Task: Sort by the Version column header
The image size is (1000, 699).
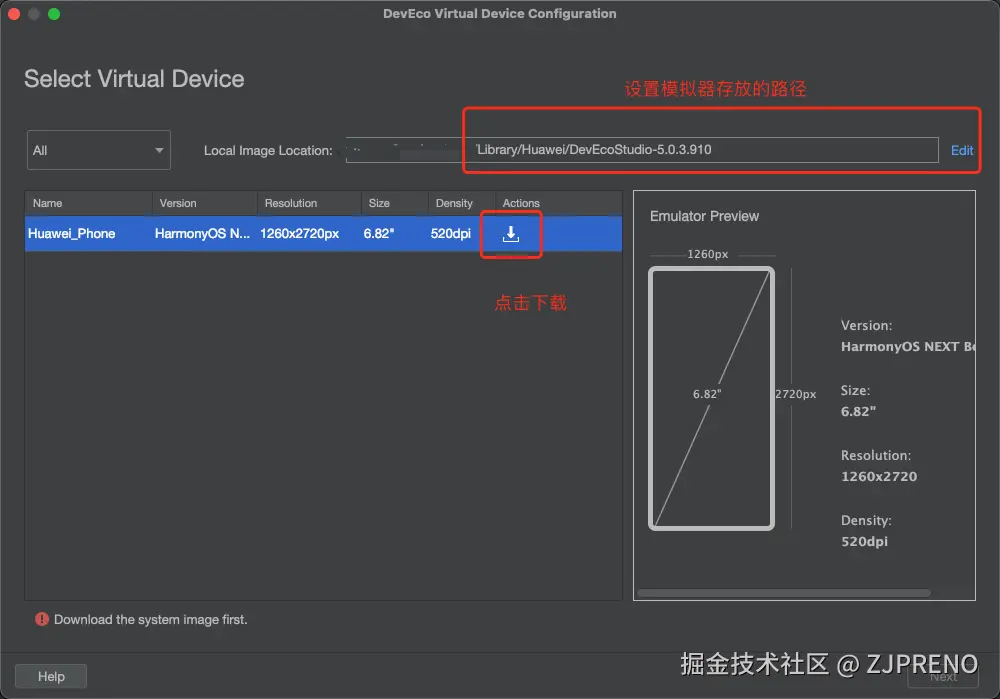Action: (204, 203)
